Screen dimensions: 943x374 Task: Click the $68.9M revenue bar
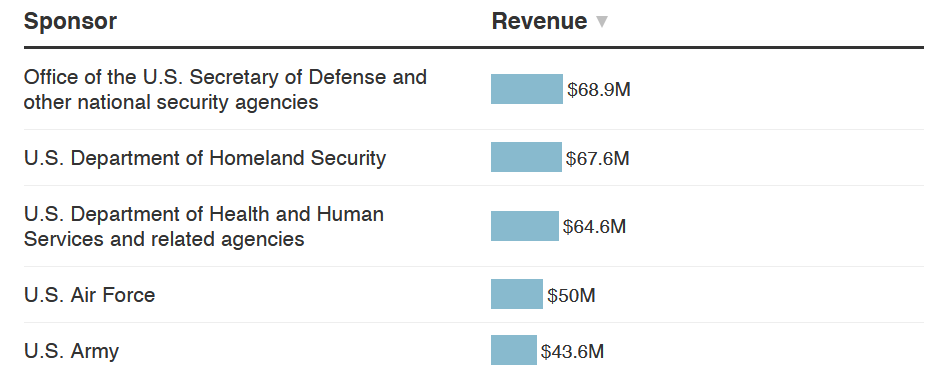click(x=527, y=89)
